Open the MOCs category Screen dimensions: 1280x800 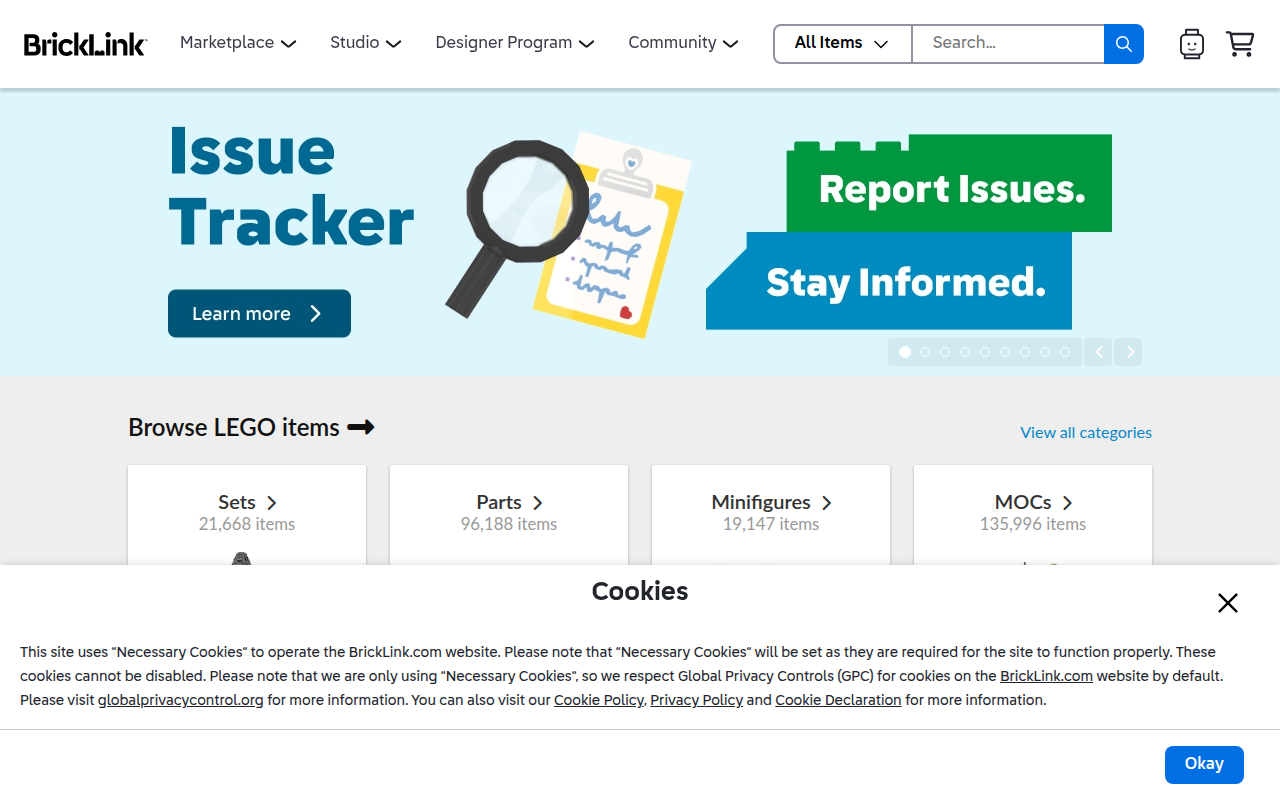1033,502
